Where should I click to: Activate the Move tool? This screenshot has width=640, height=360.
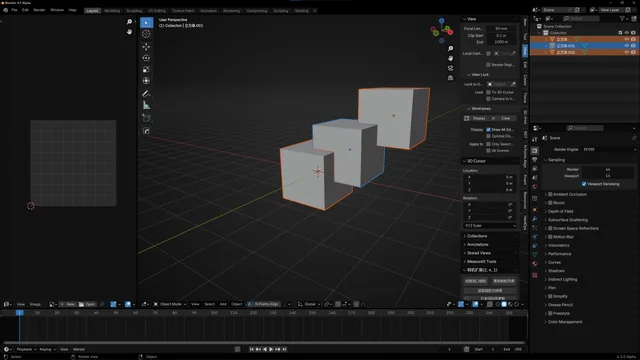click(146, 47)
